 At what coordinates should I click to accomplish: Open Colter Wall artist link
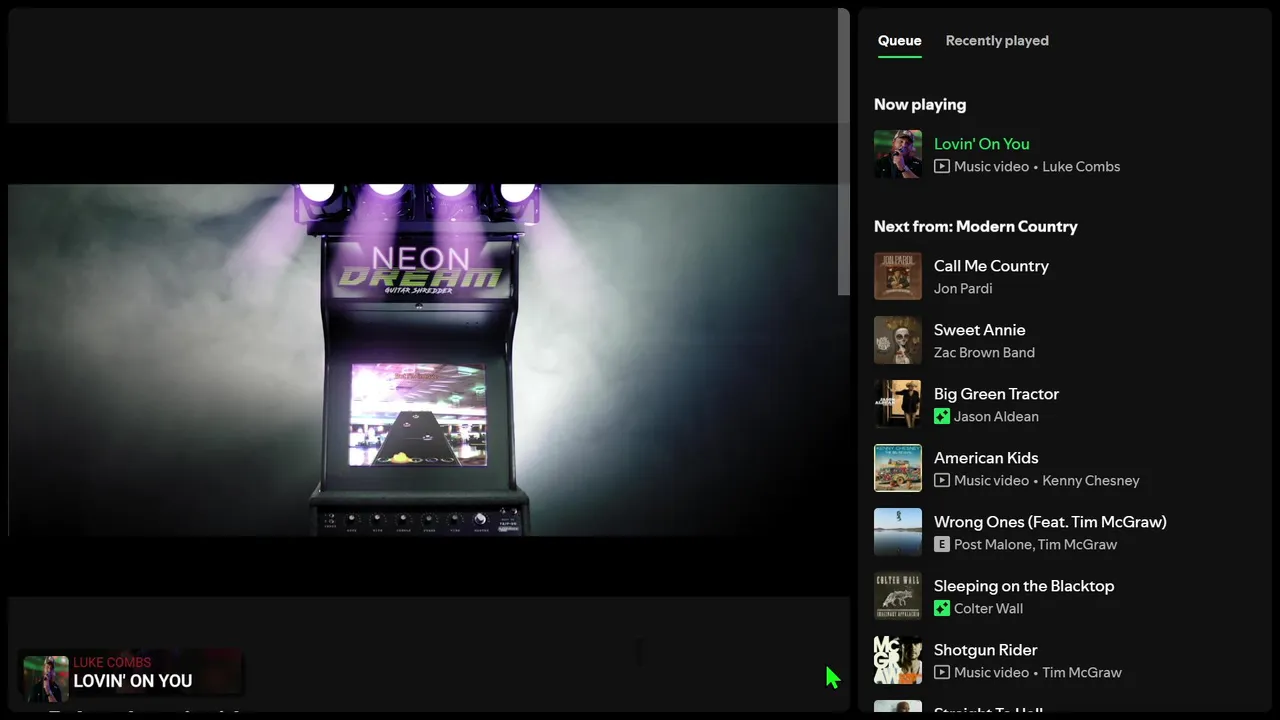(988, 609)
